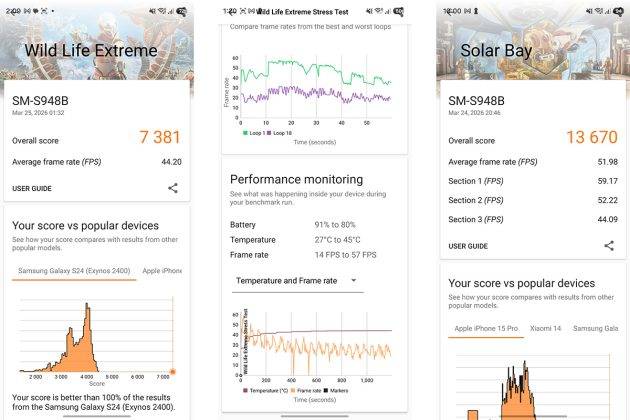Tap SM-S948B device name on Wild Life card

point(40,101)
